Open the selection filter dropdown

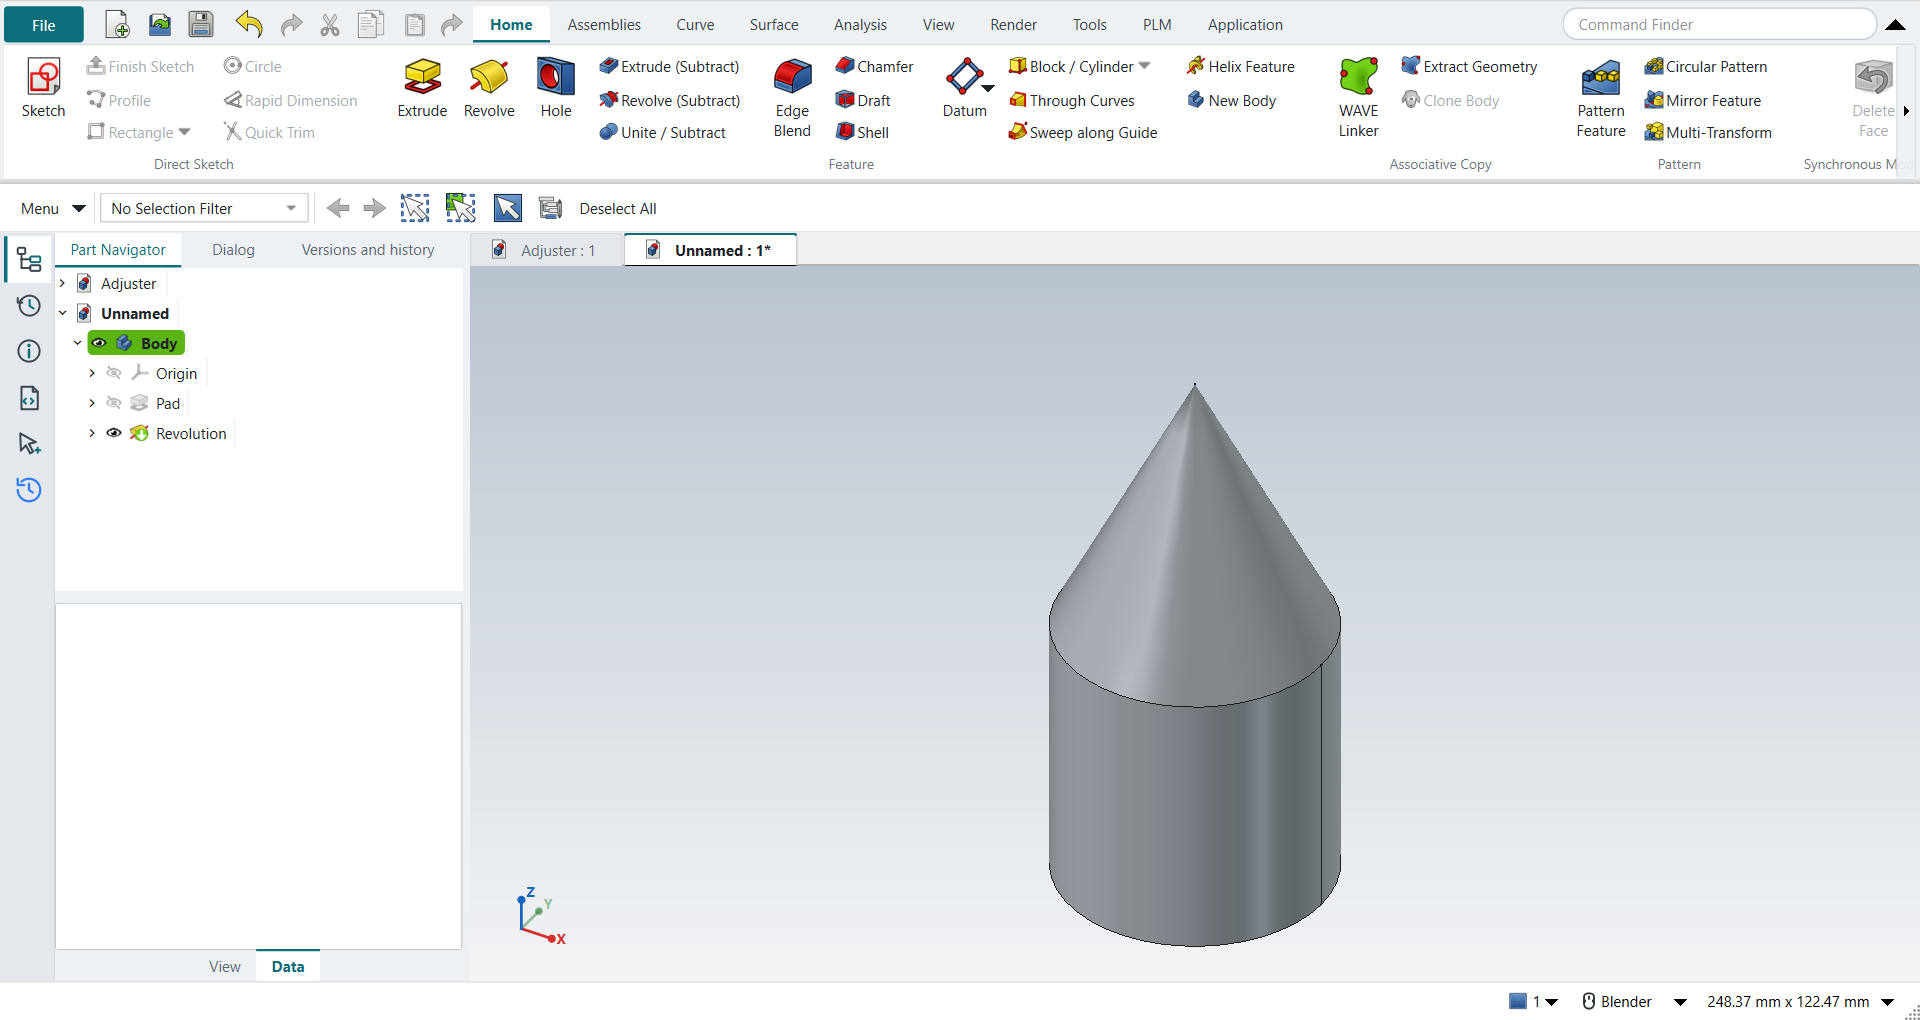coord(204,208)
